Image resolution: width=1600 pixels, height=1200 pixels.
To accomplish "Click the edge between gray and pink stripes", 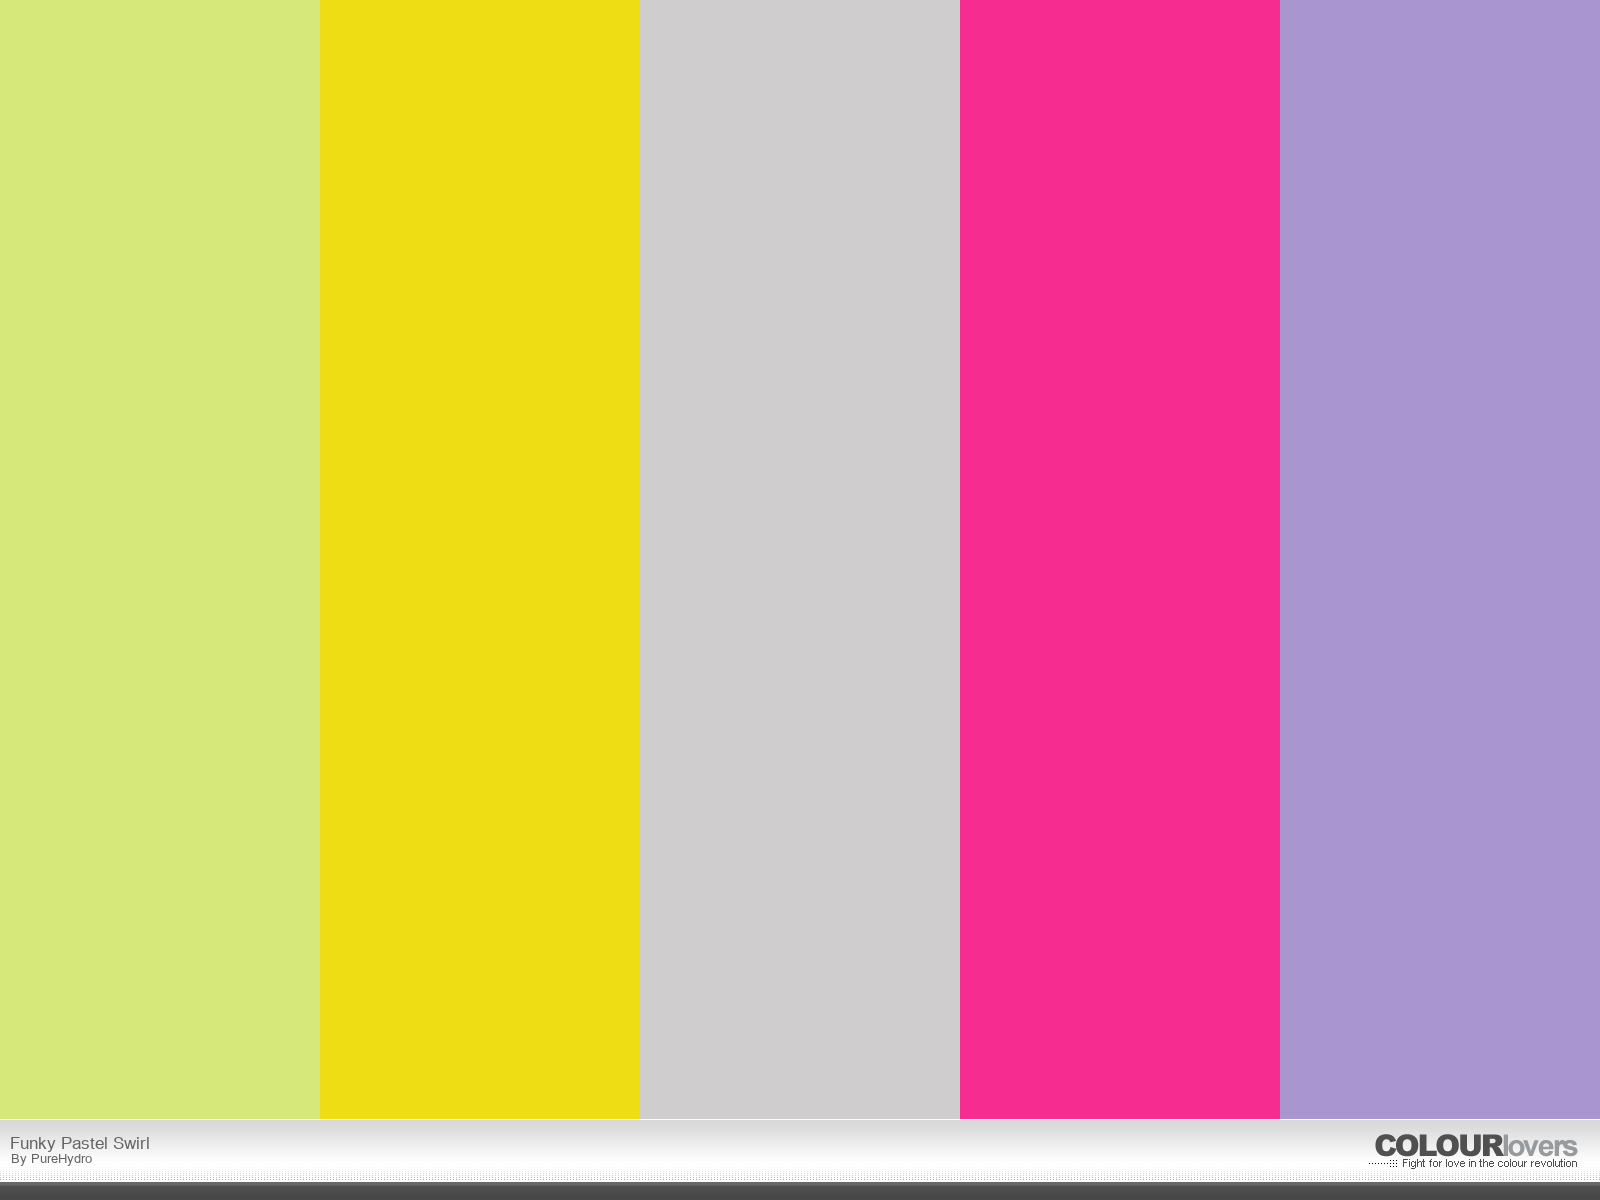I will click(960, 560).
